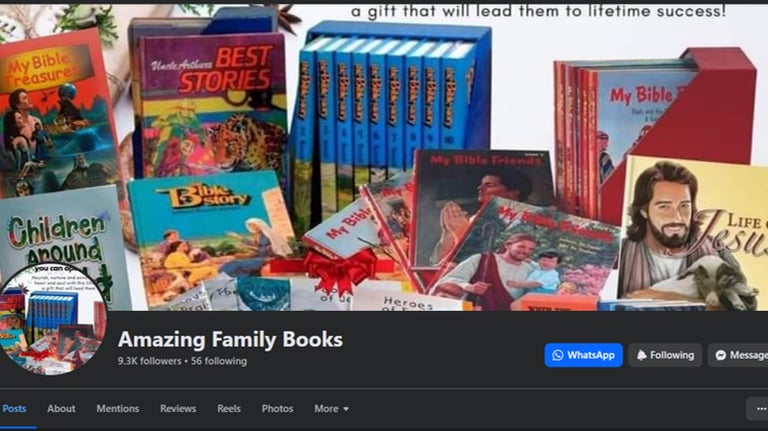Open the Amazing Family Books profile picture

[x=52, y=319]
